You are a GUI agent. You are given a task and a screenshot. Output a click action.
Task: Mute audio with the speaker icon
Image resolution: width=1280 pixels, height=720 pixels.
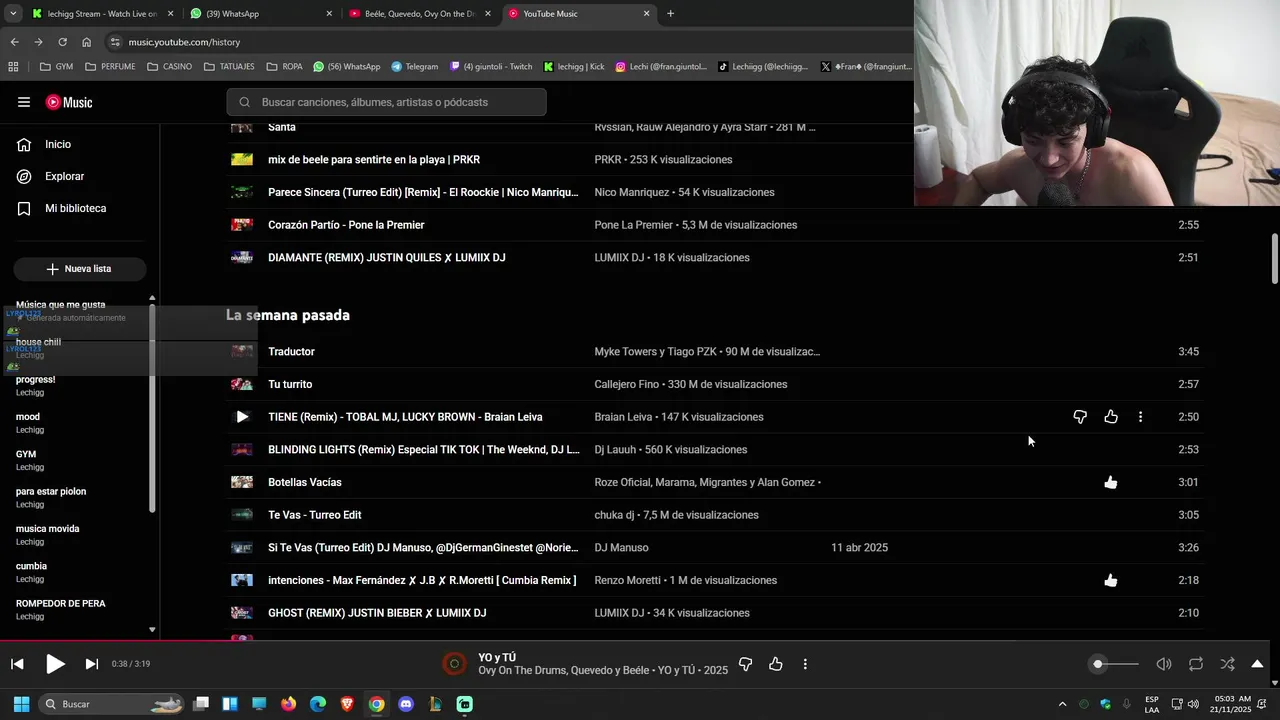1164,664
